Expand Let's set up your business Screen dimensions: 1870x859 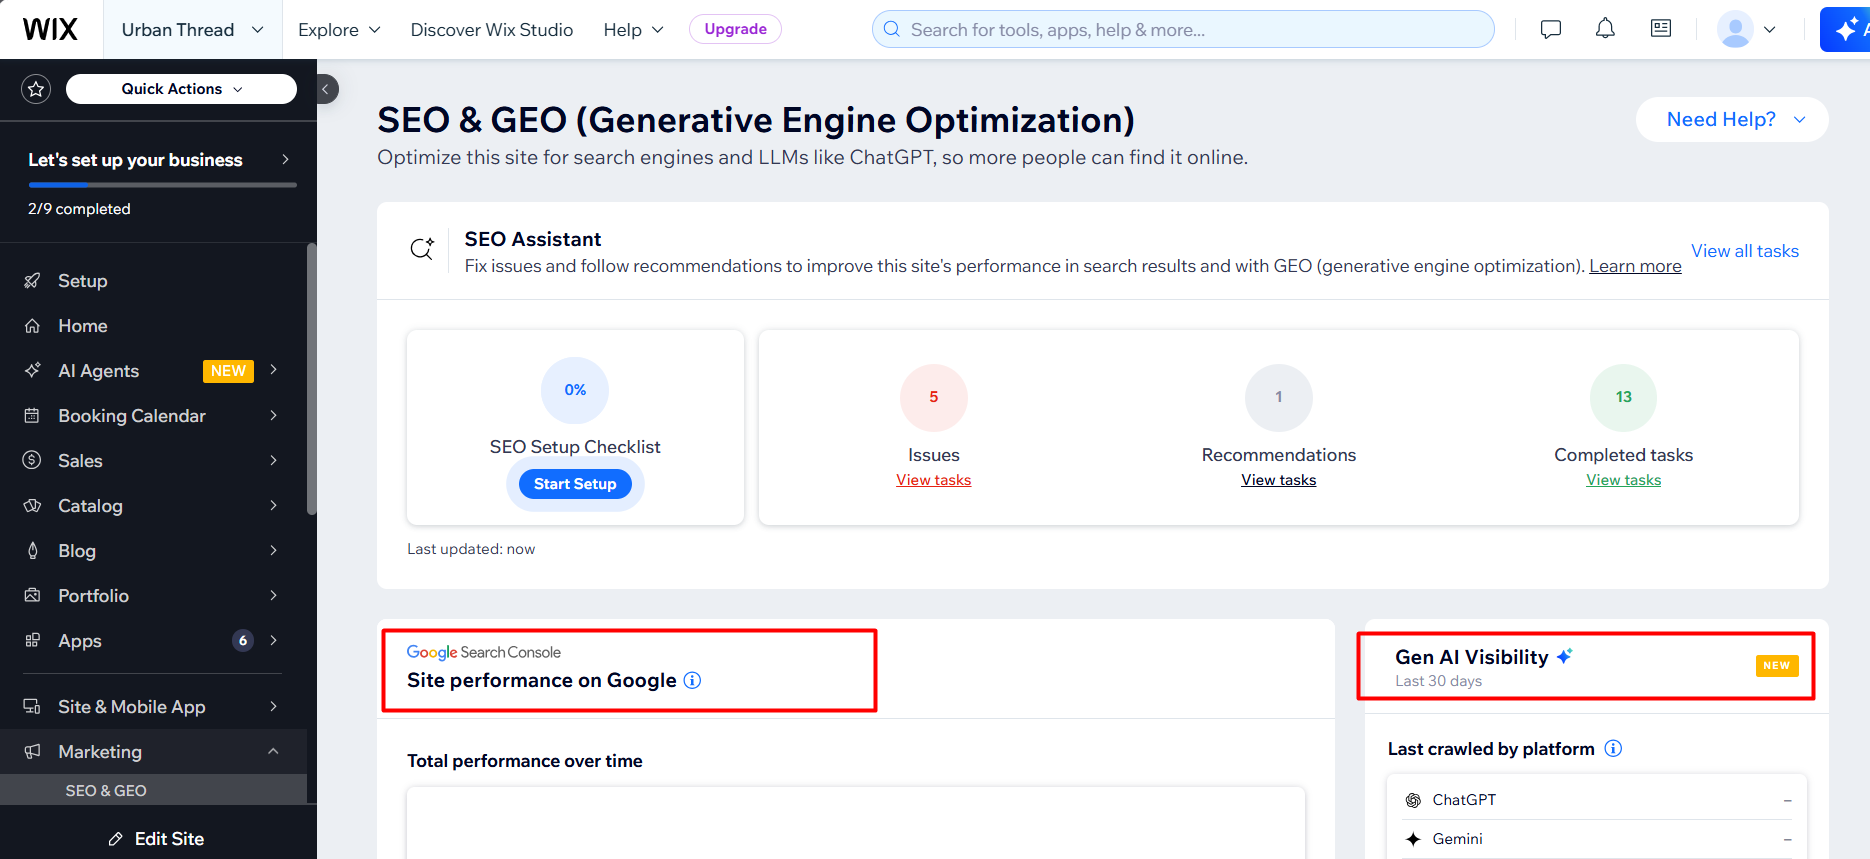tap(160, 160)
